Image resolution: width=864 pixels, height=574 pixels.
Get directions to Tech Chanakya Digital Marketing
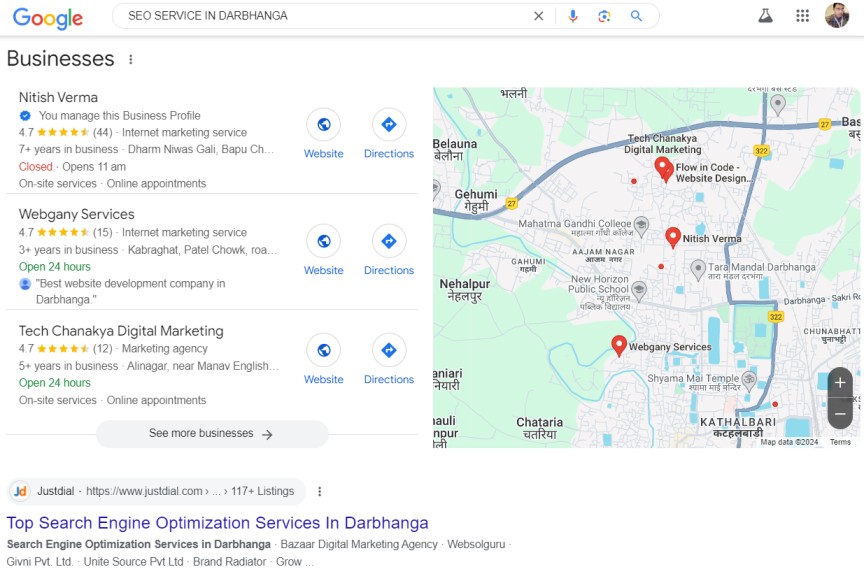point(388,350)
